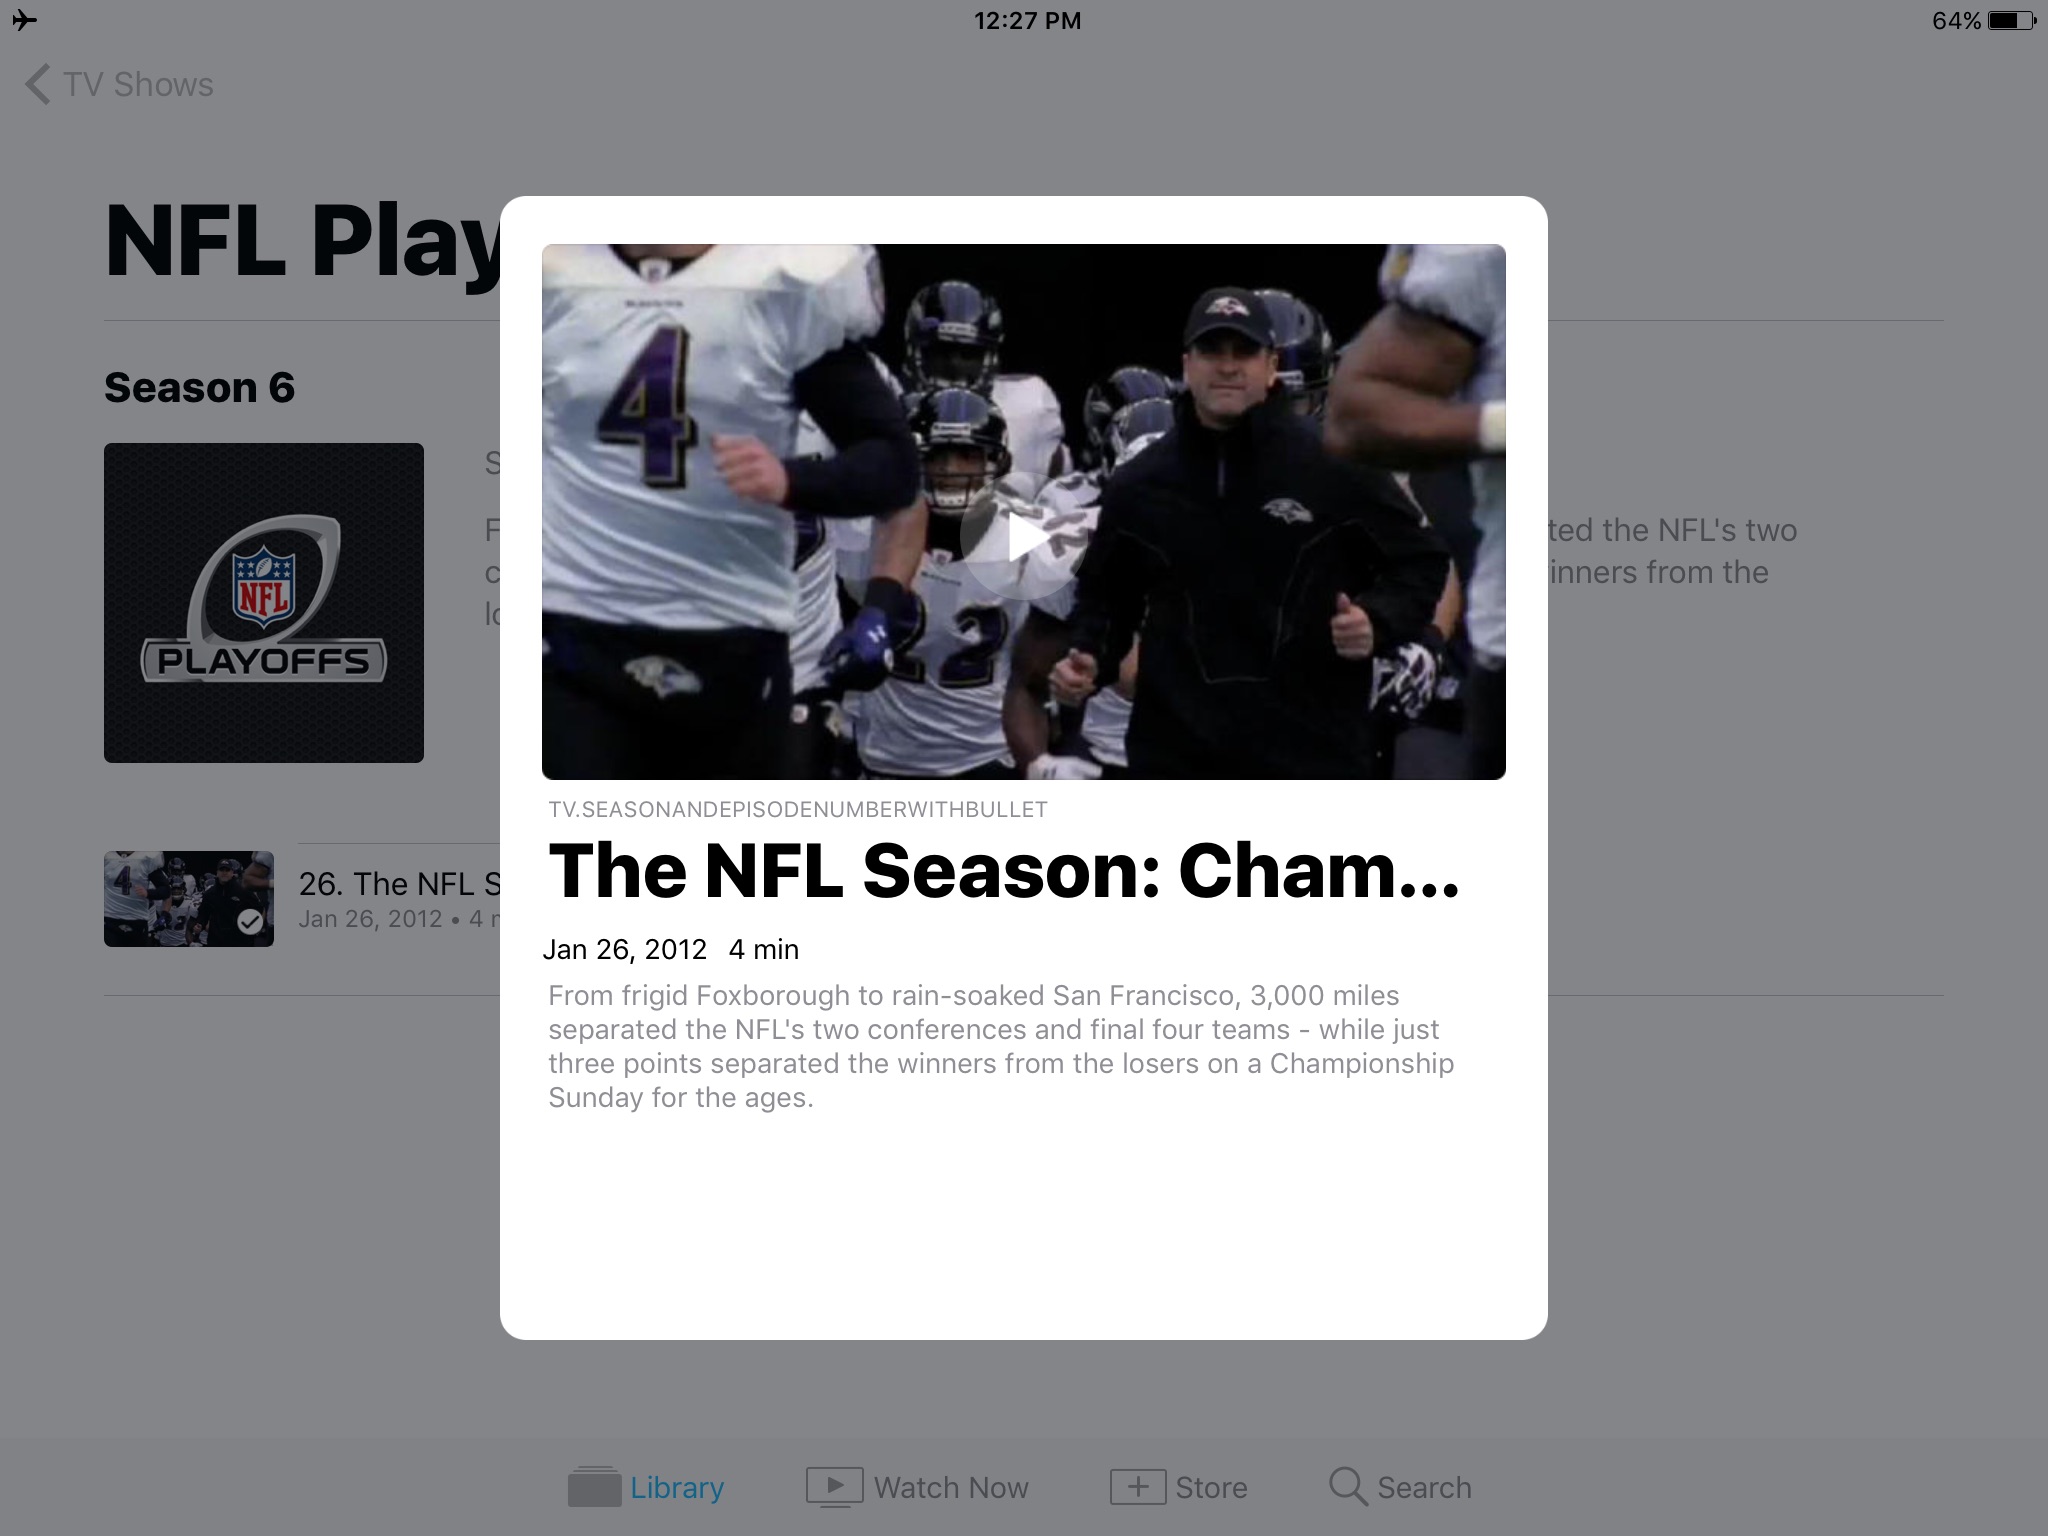Go back using the chevron arrow
2048x1536 pixels.
38,85
